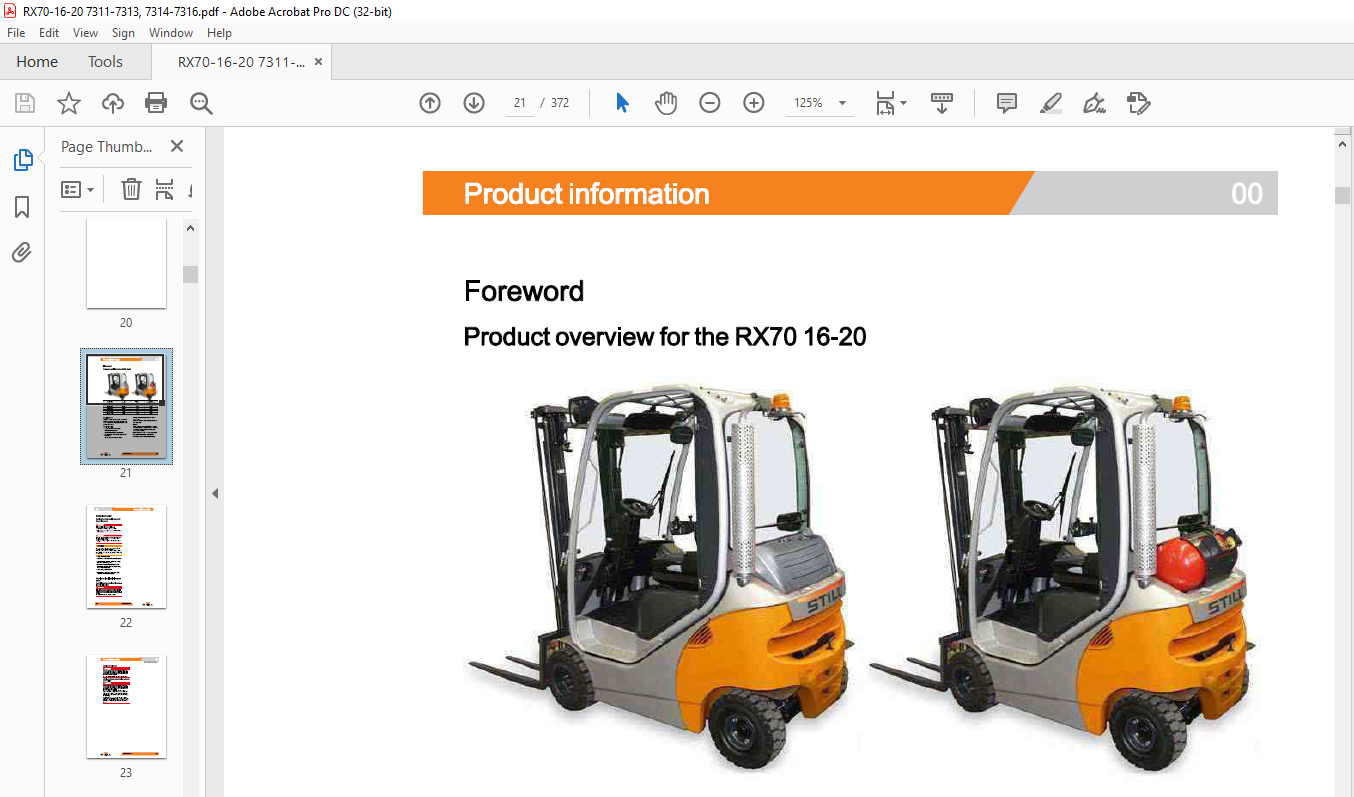Open the Attachments paperclip panel
Screen dimensions: 1354x797
coord(22,252)
